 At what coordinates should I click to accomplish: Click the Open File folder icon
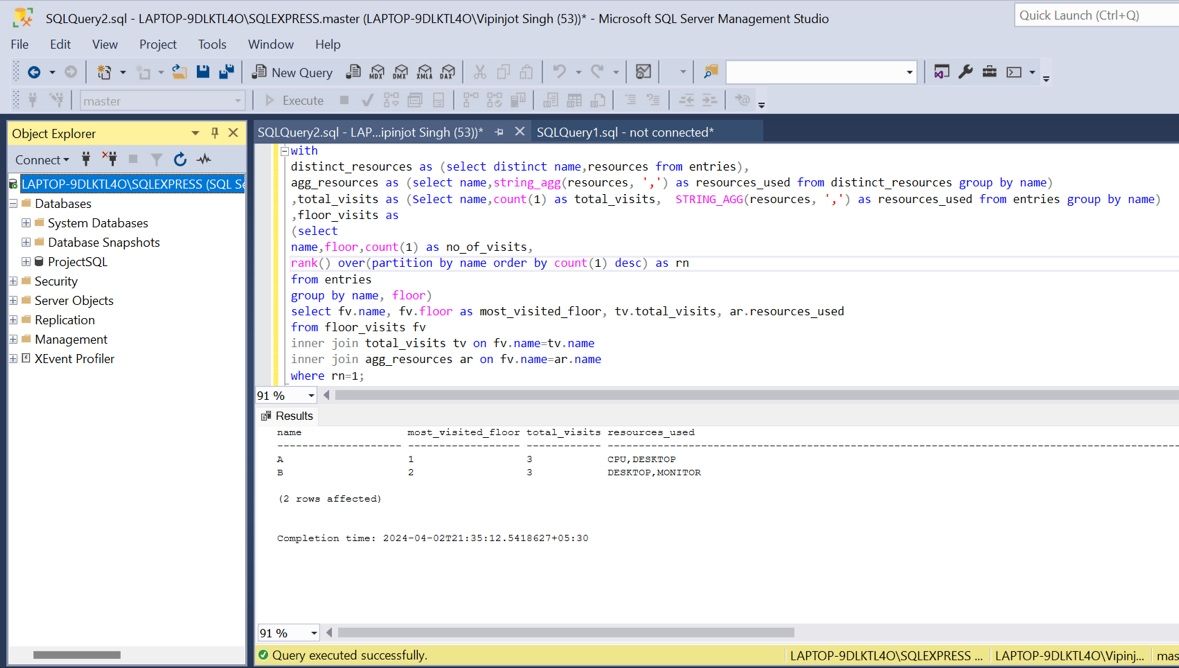[179, 72]
